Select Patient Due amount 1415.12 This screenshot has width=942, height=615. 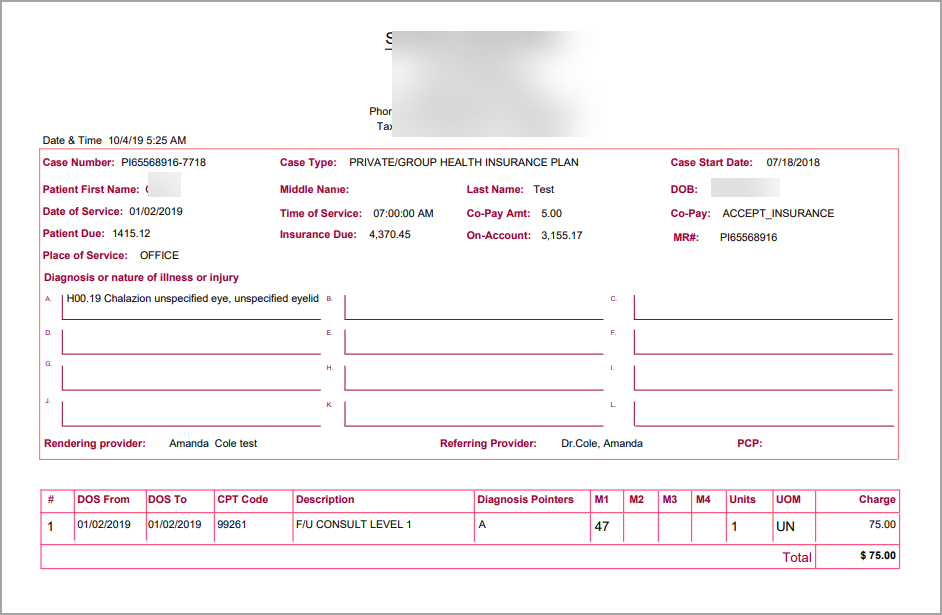pyautogui.click(x=132, y=233)
